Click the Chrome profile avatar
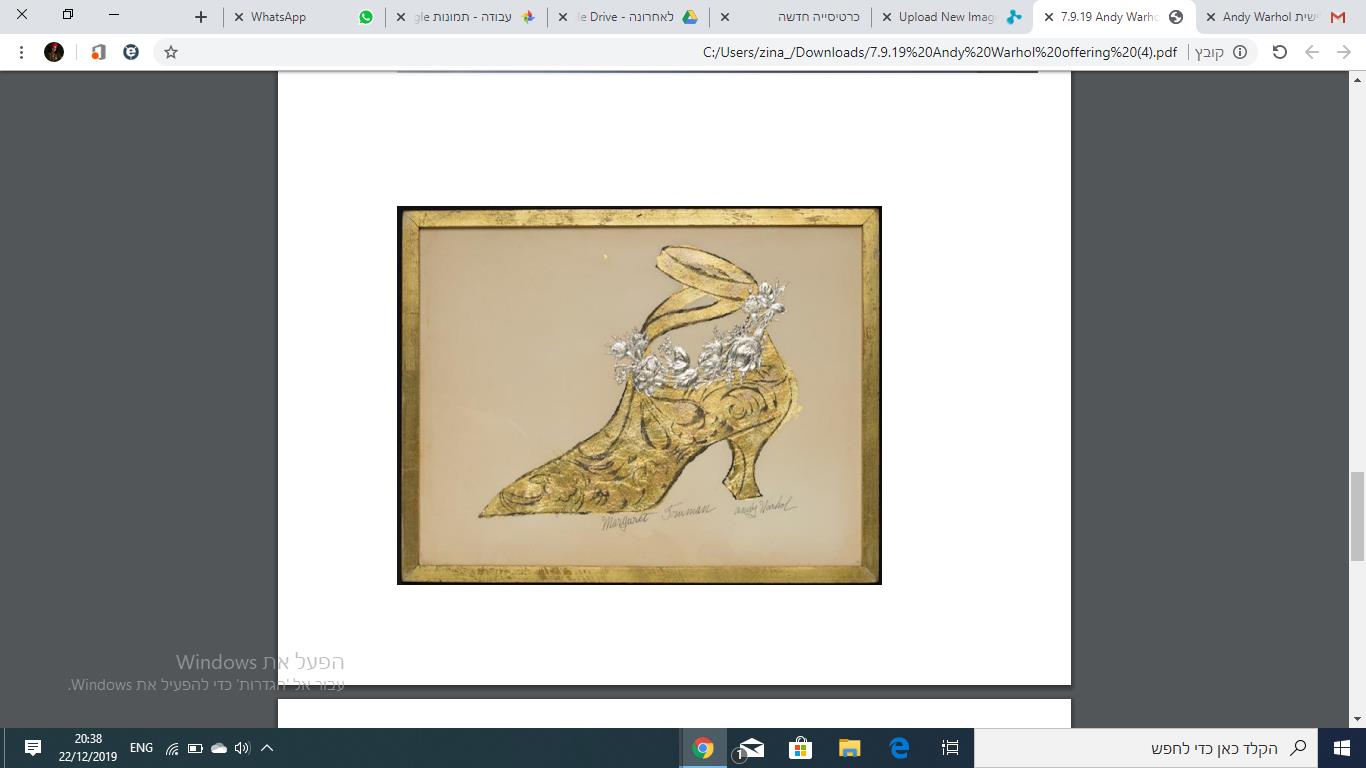 pos(54,52)
